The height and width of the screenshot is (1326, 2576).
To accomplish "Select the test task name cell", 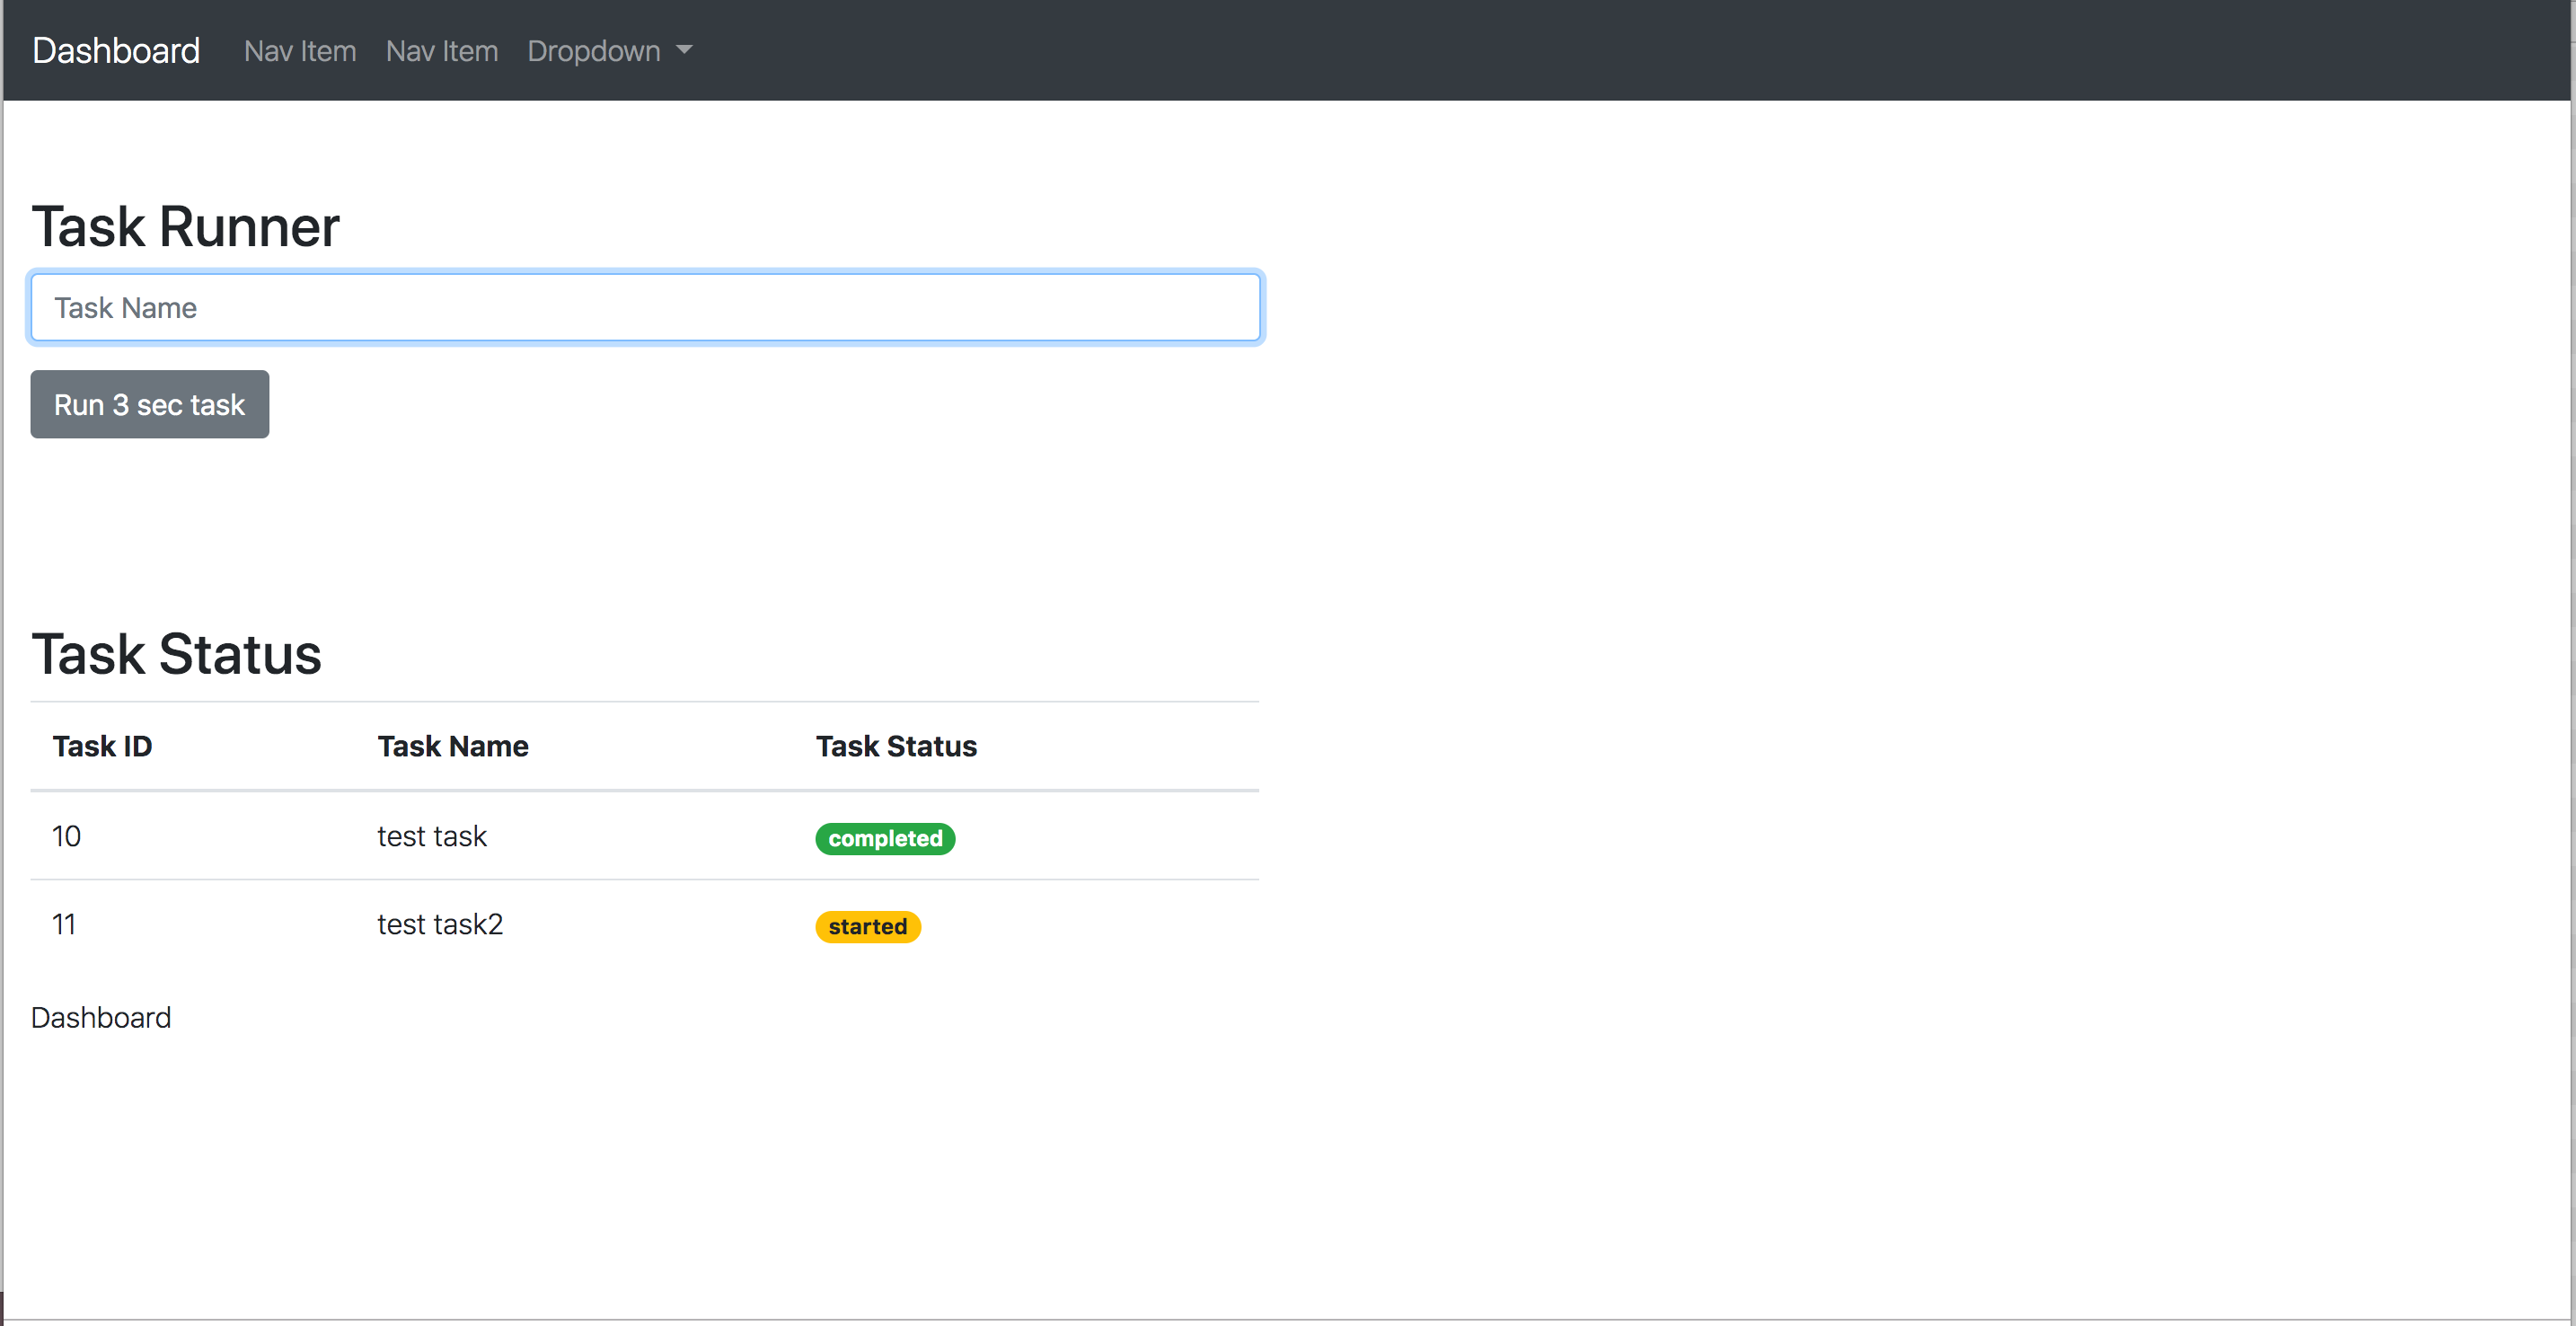I will pyautogui.click(x=431, y=836).
